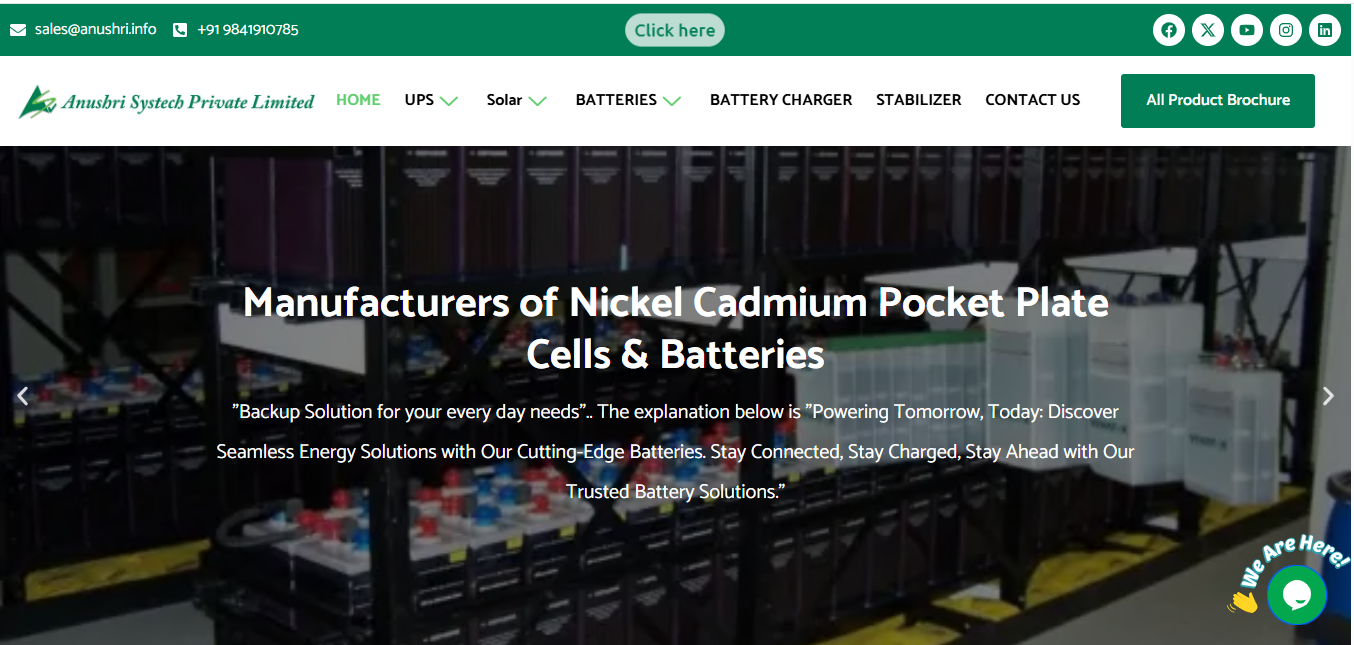Open the Facebook social icon

(x=1168, y=30)
